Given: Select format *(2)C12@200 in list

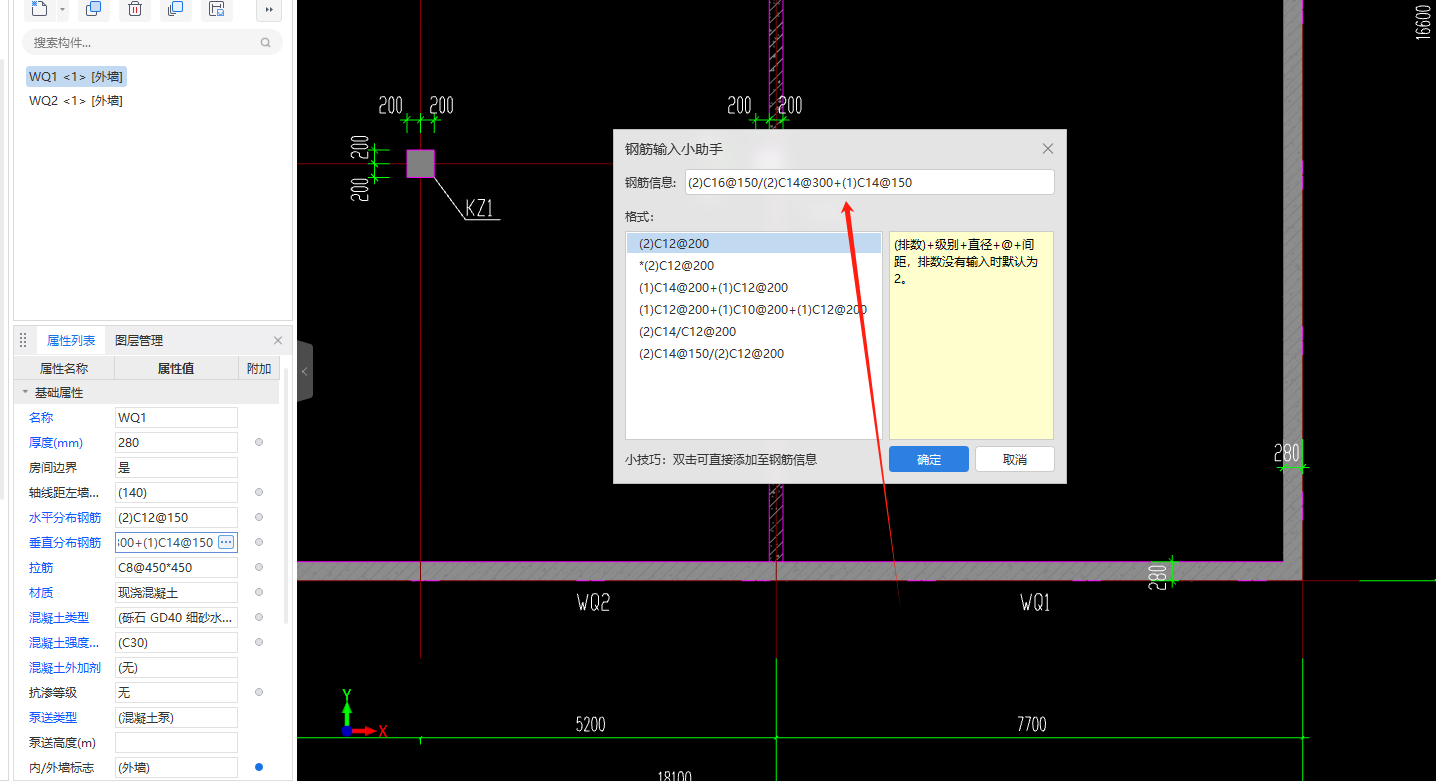Looking at the screenshot, I should click(x=753, y=265).
